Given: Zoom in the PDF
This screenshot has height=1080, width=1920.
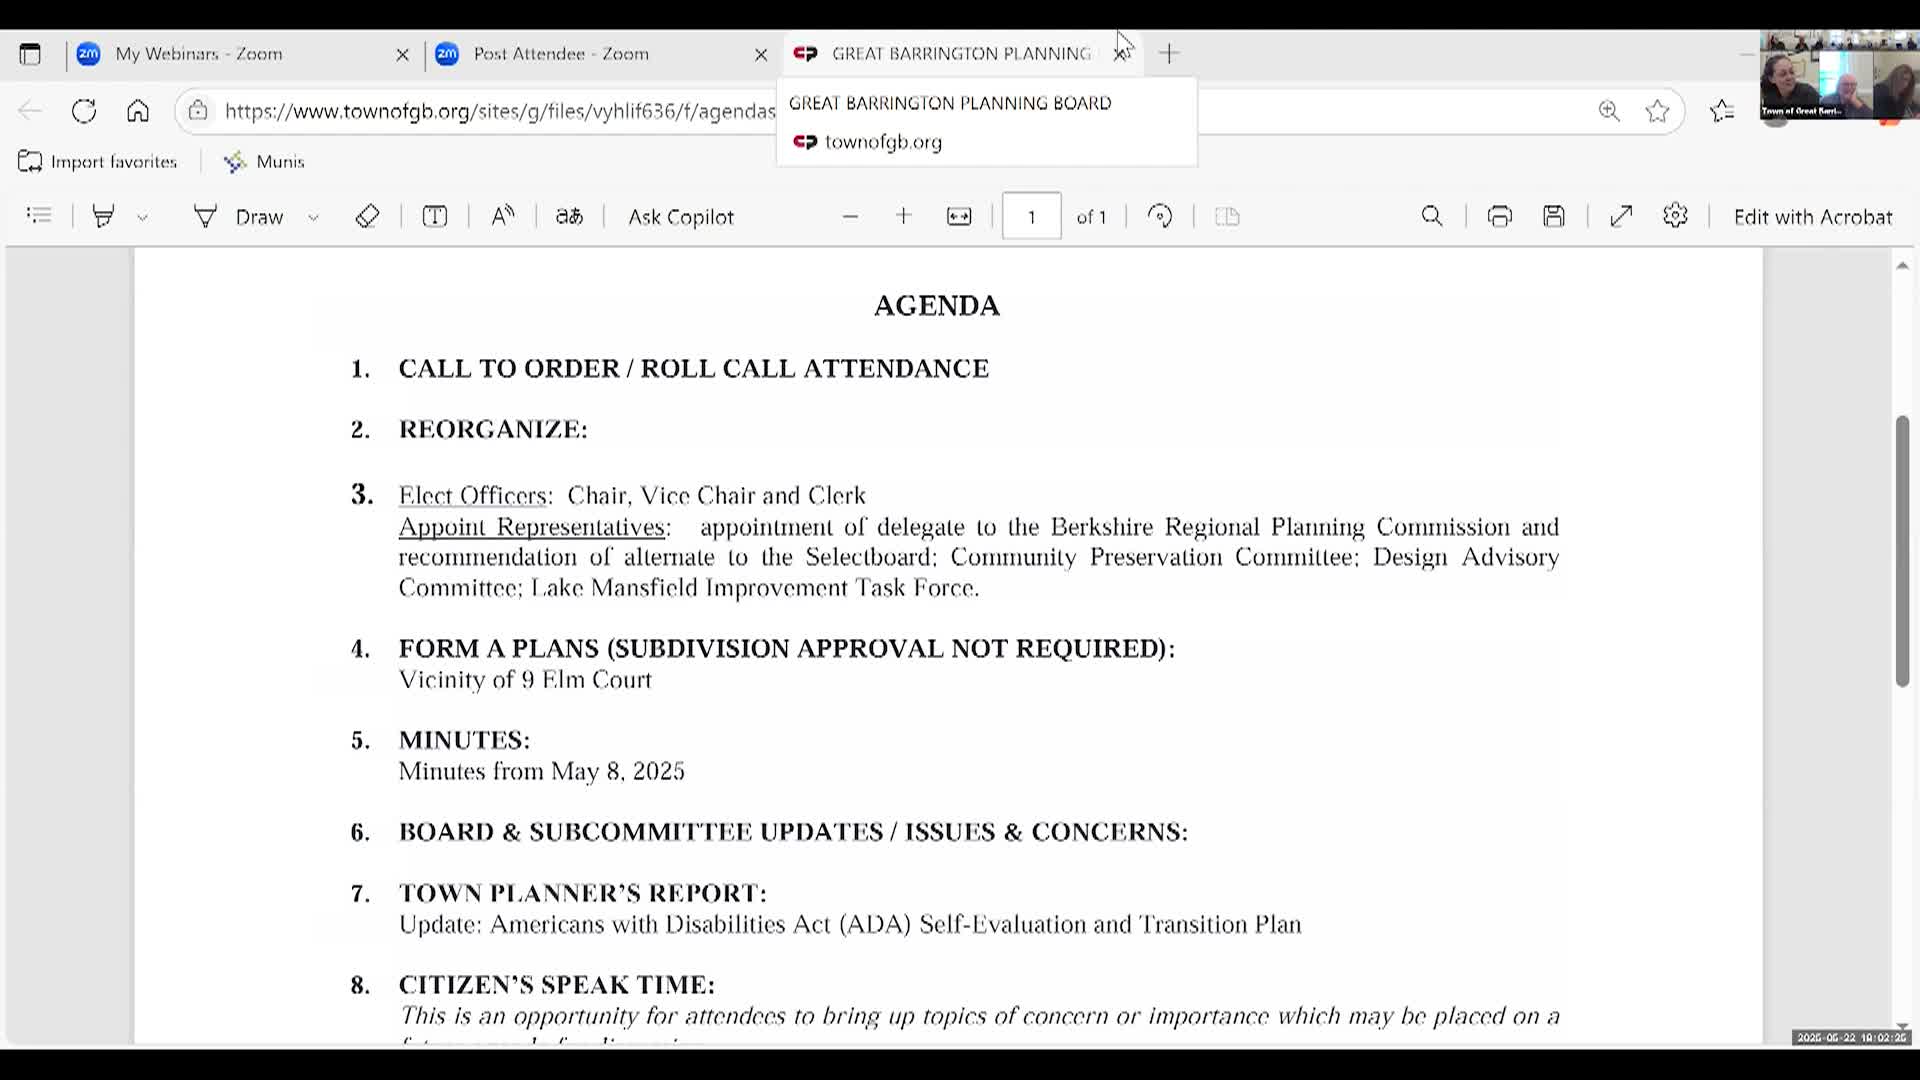Looking at the screenshot, I should click(x=904, y=216).
